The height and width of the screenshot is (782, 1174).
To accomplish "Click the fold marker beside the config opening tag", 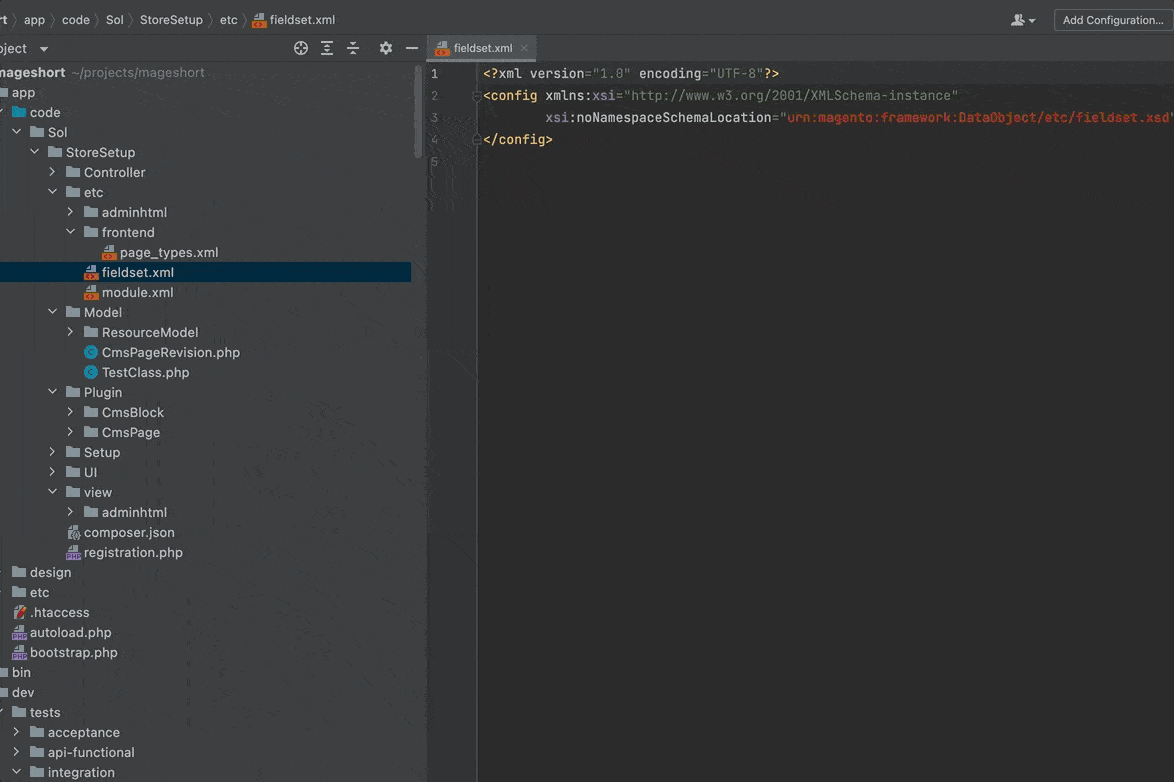I will 477,96.
